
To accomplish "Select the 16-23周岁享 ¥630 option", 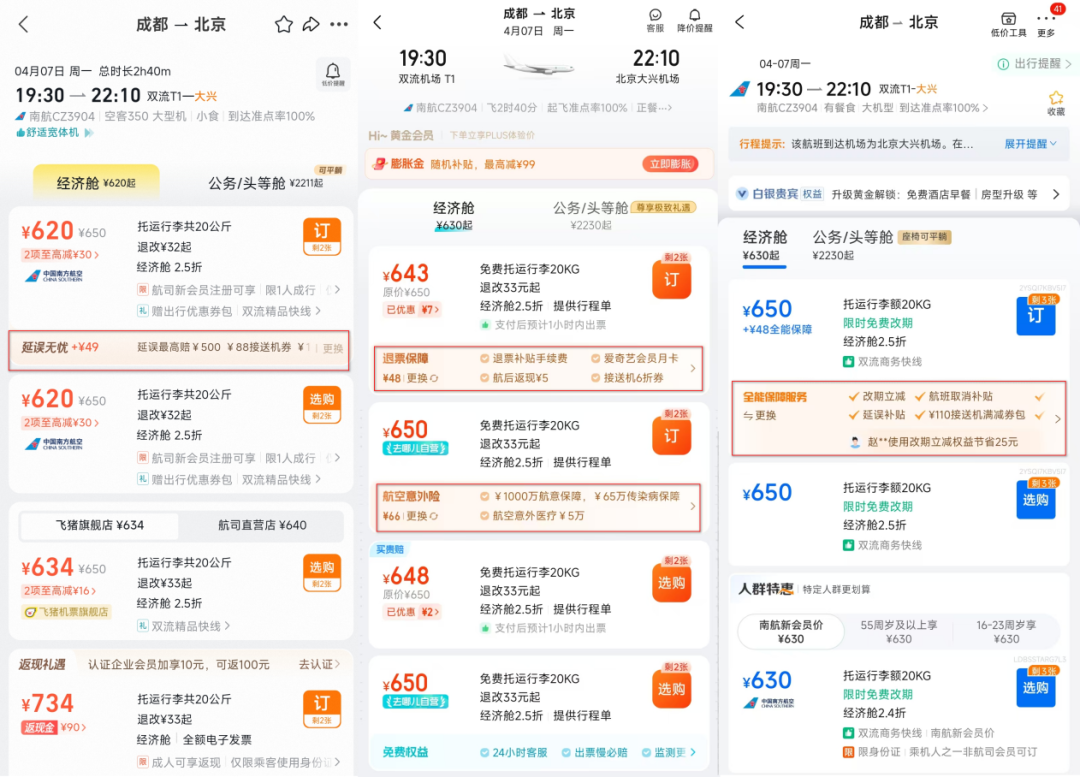I will (x=1006, y=632).
